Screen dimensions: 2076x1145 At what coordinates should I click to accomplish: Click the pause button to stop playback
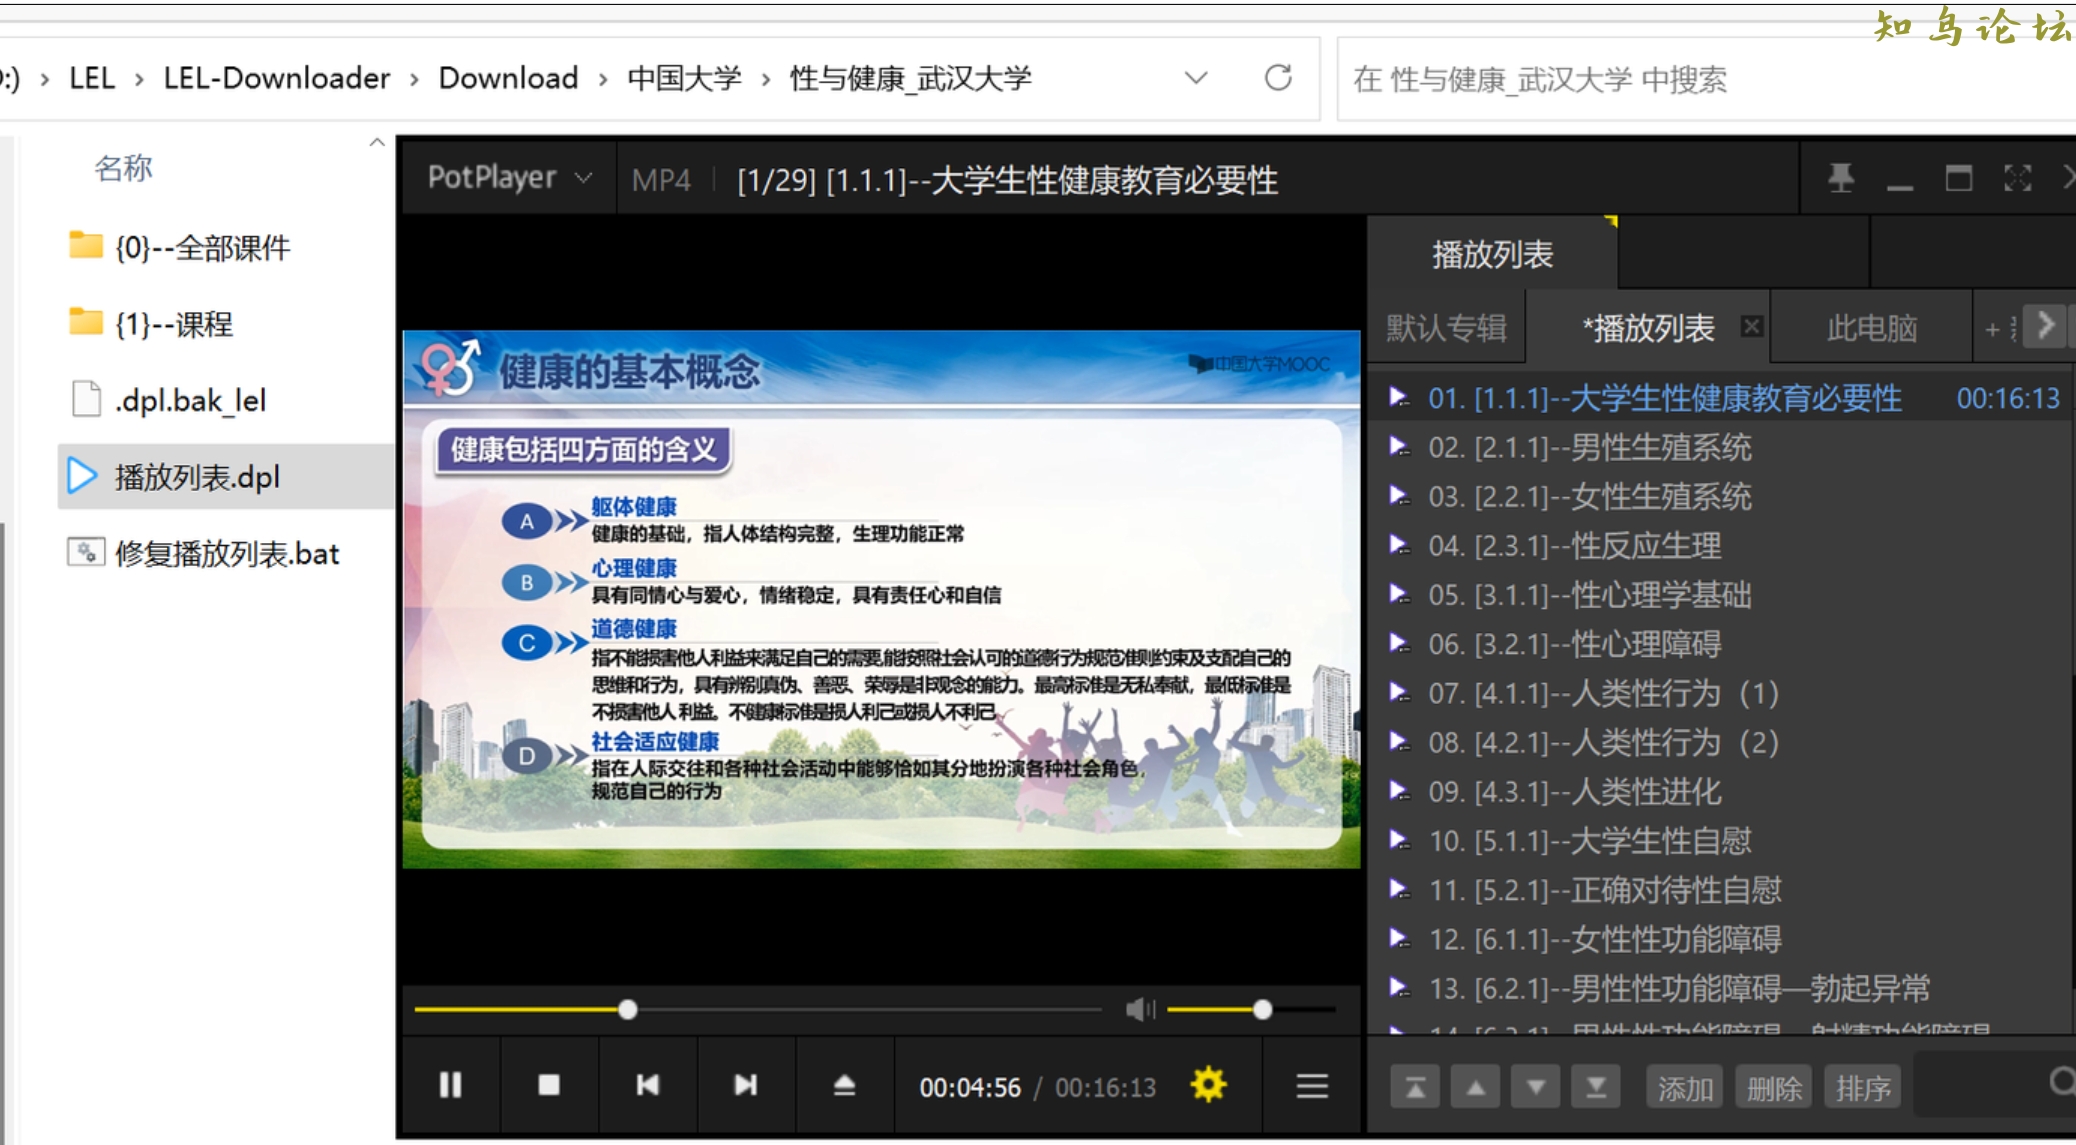(x=450, y=1084)
